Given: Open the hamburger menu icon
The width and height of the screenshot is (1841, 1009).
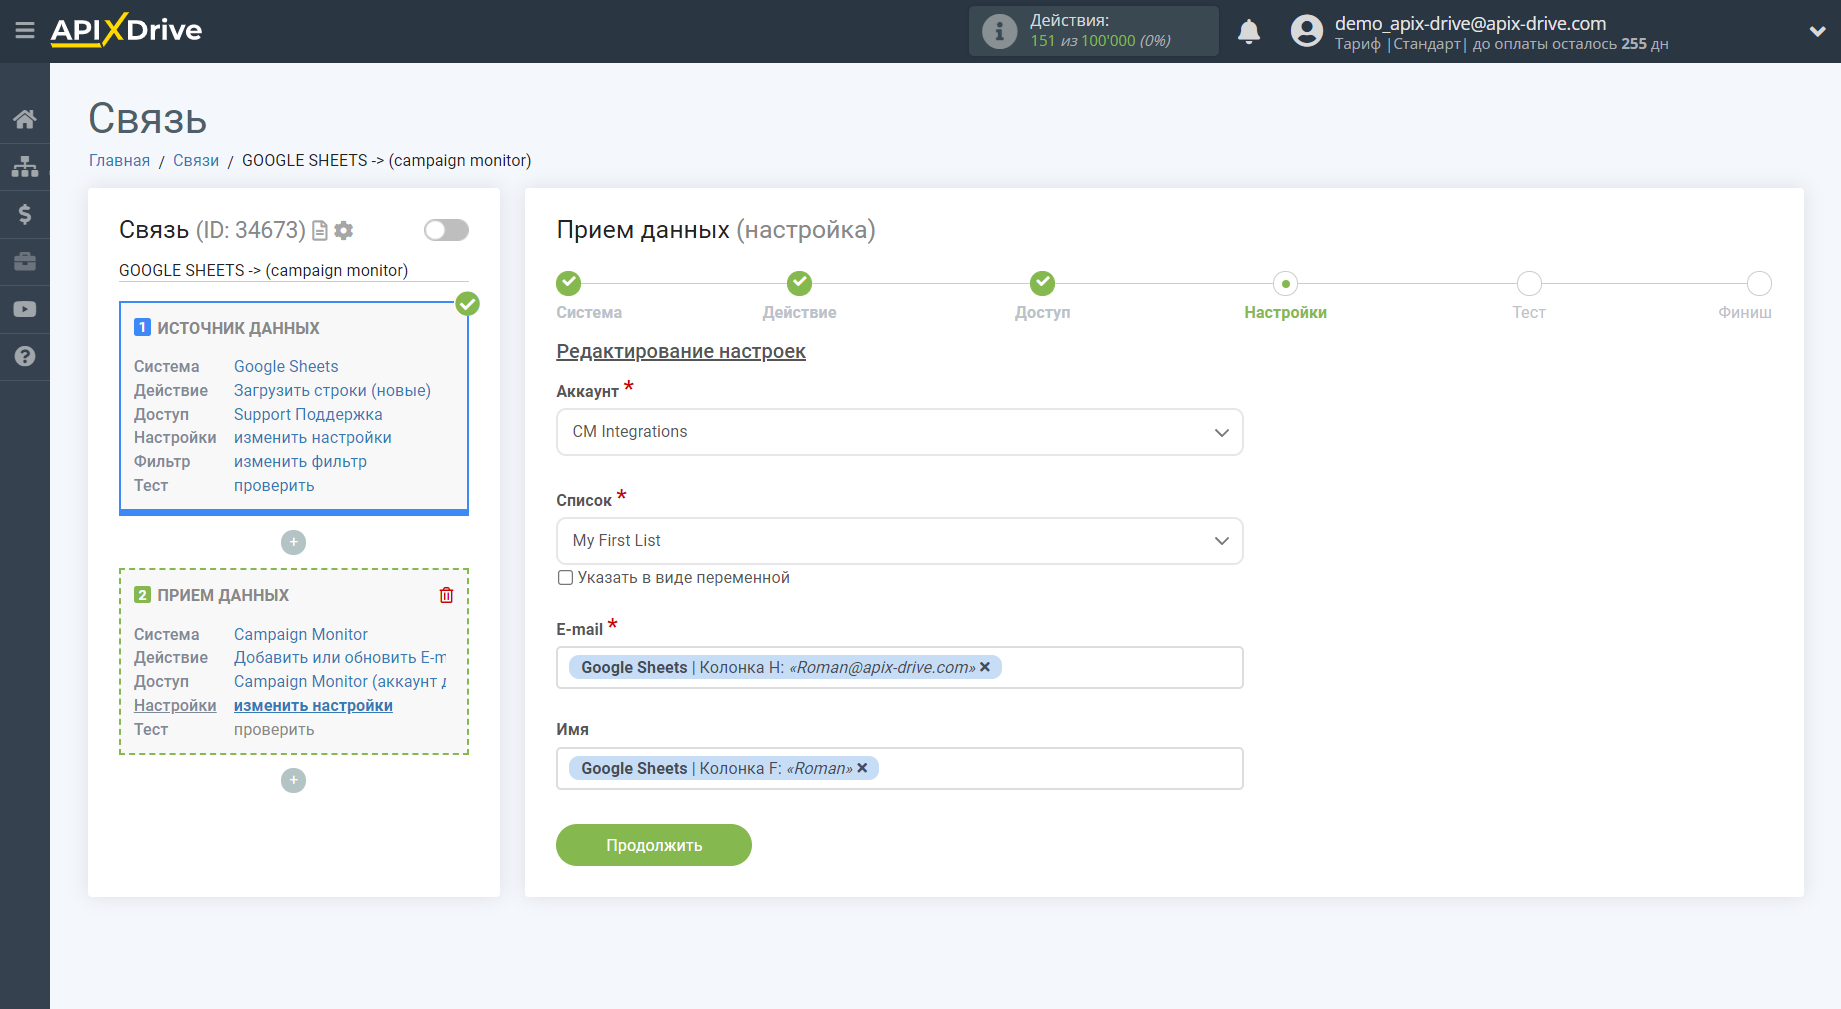Looking at the screenshot, I should pos(25,31).
